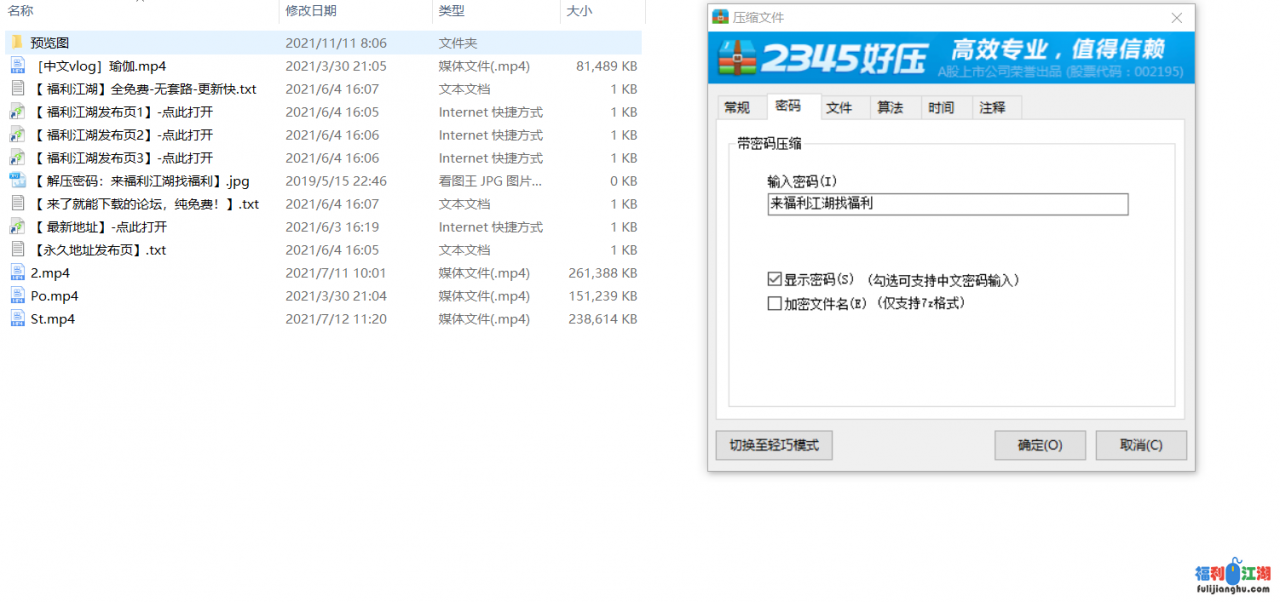Click the 2.mp4 media file icon
The width and height of the screenshot is (1280, 602).
pos(17,273)
